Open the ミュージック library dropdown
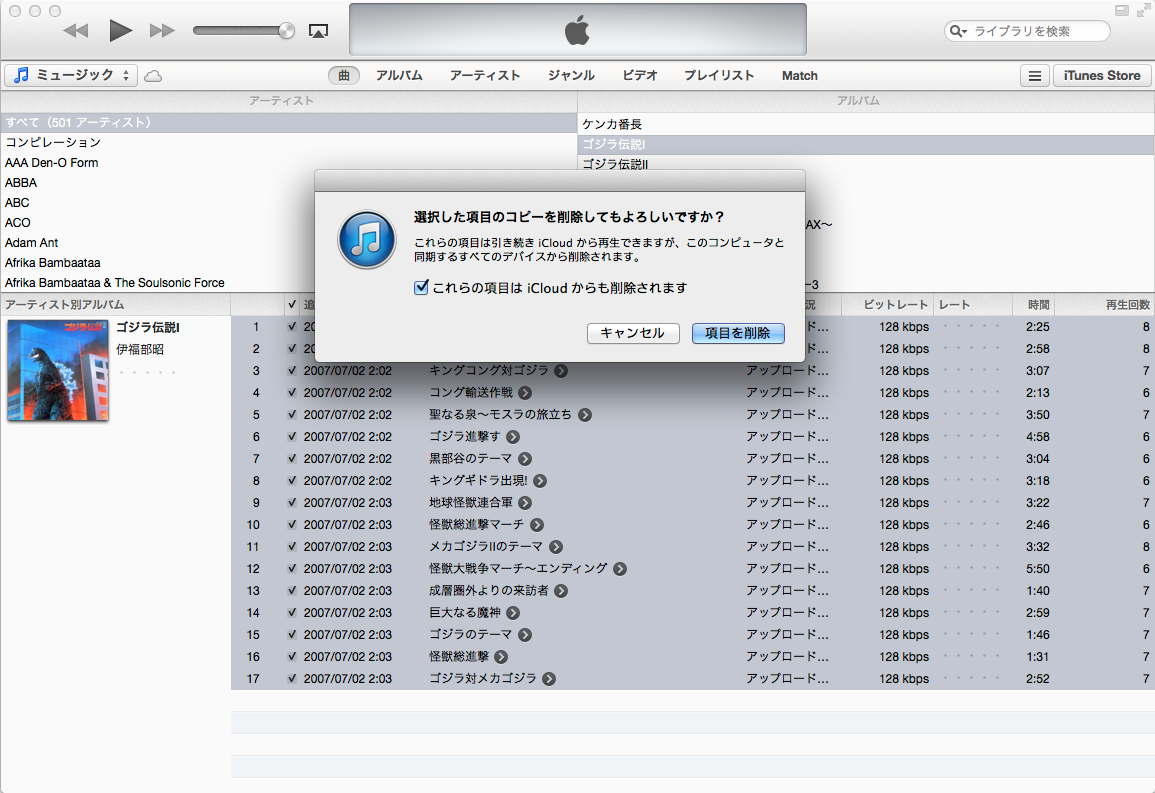1155x793 pixels. point(71,75)
